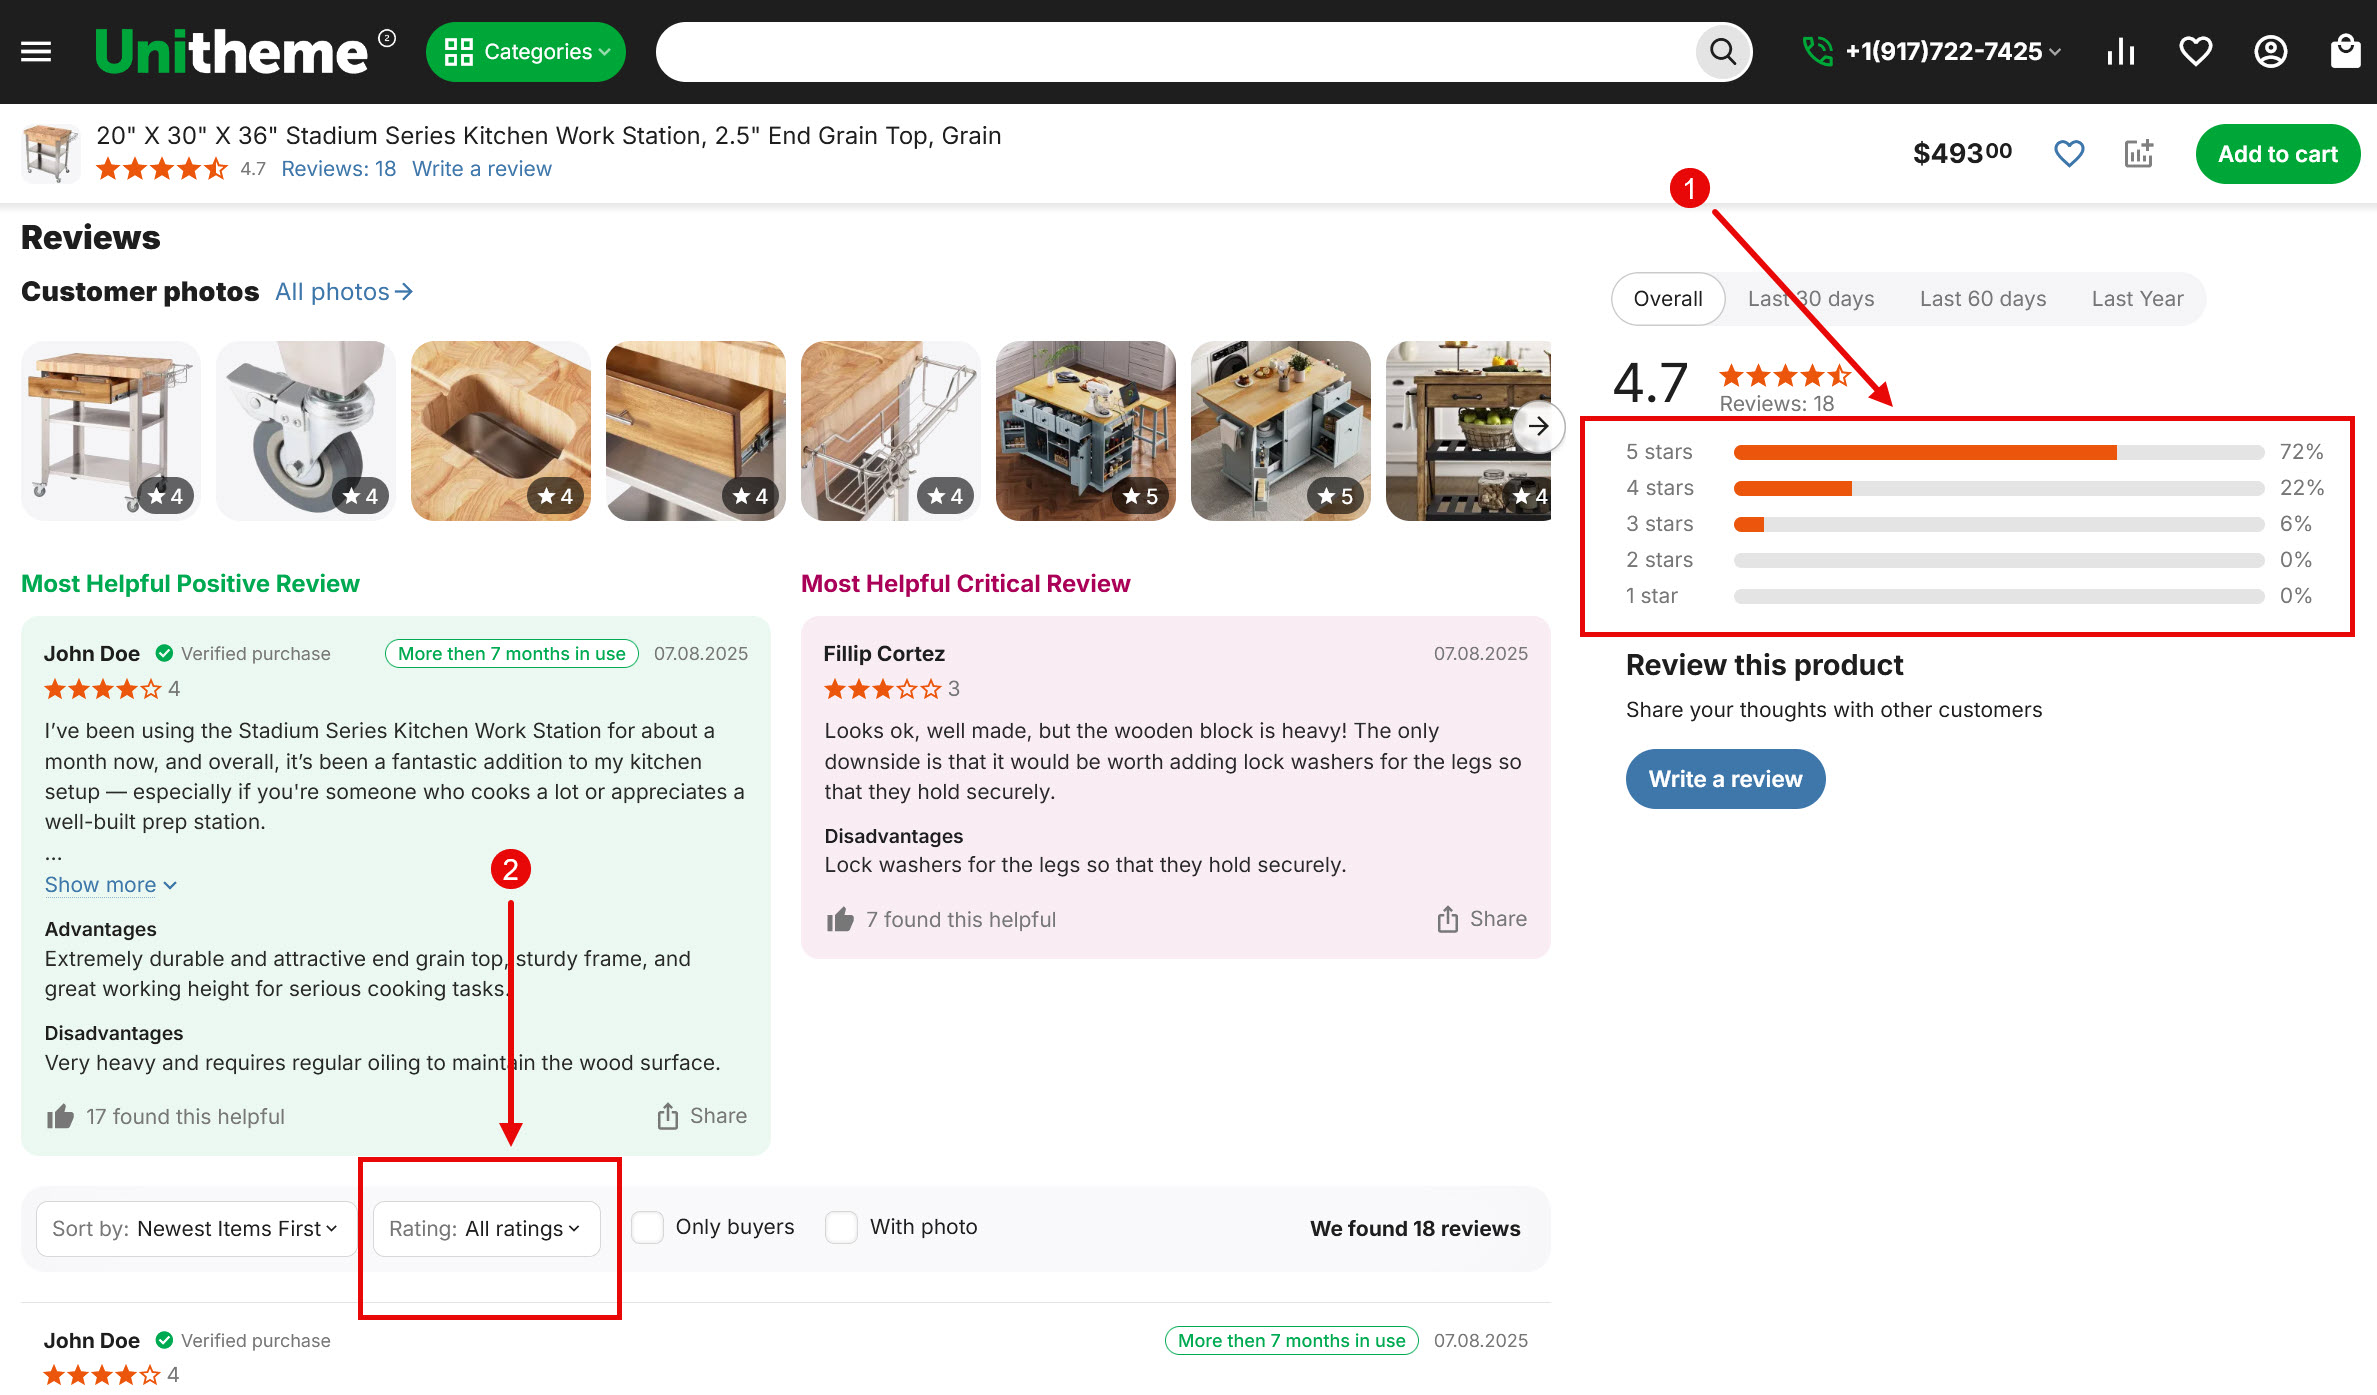Image resolution: width=2377 pixels, height=1395 pixels.
Task: Open the user account icon
Action: pos(2270,51)
